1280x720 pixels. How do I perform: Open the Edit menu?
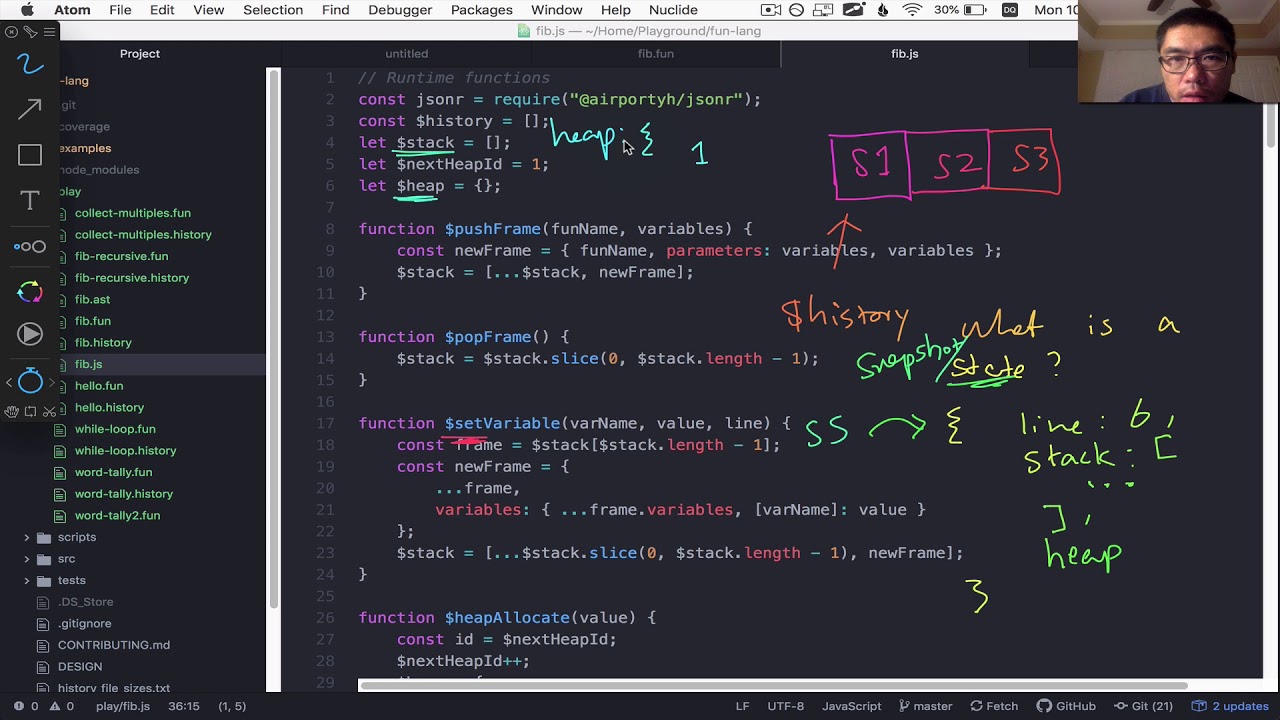point(162,10)
